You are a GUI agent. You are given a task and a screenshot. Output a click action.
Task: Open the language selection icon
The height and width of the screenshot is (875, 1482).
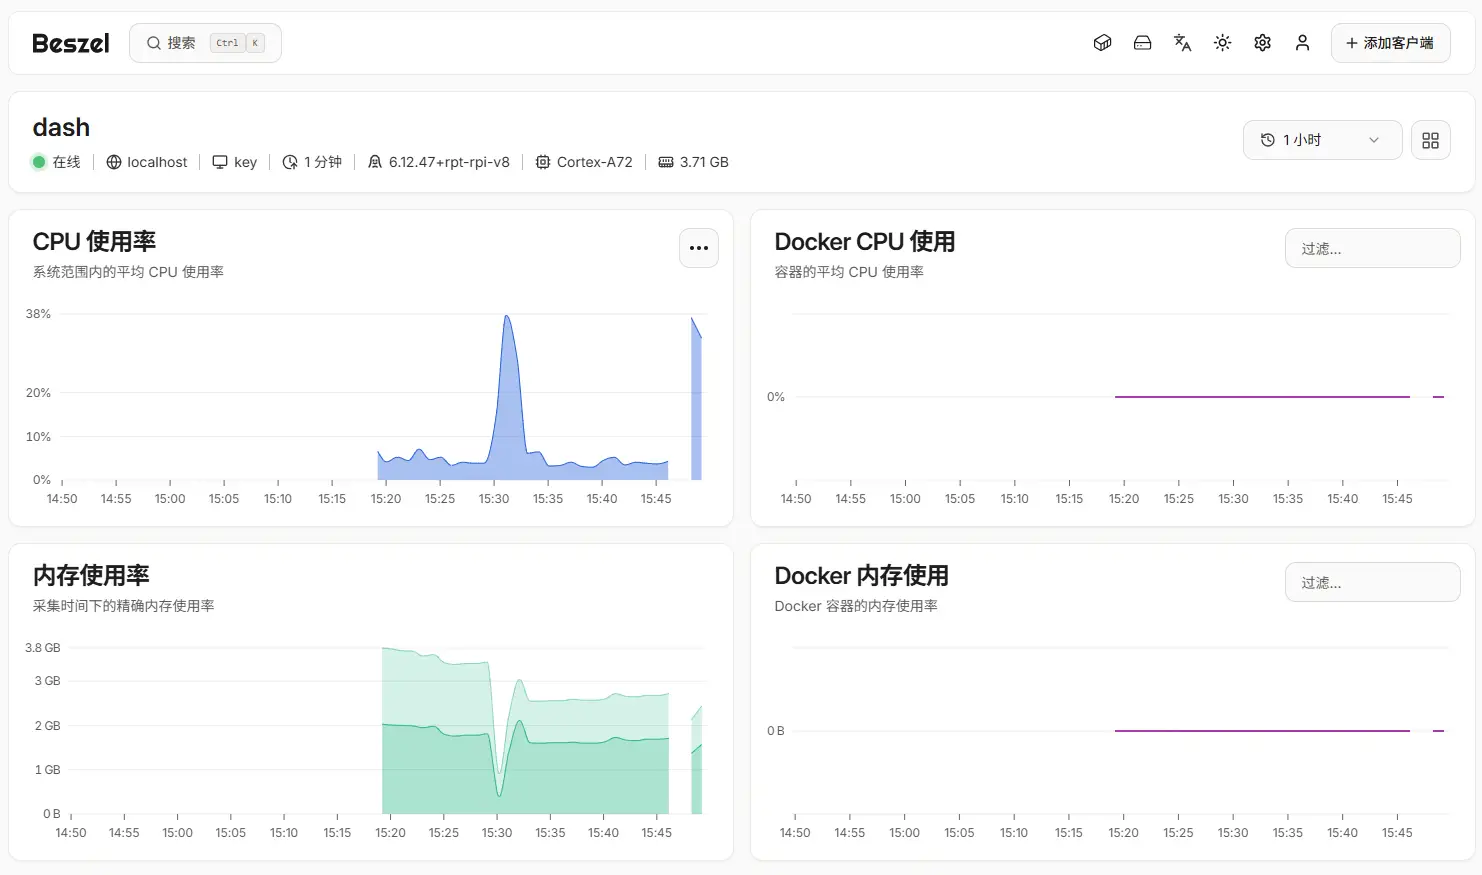1182,43
